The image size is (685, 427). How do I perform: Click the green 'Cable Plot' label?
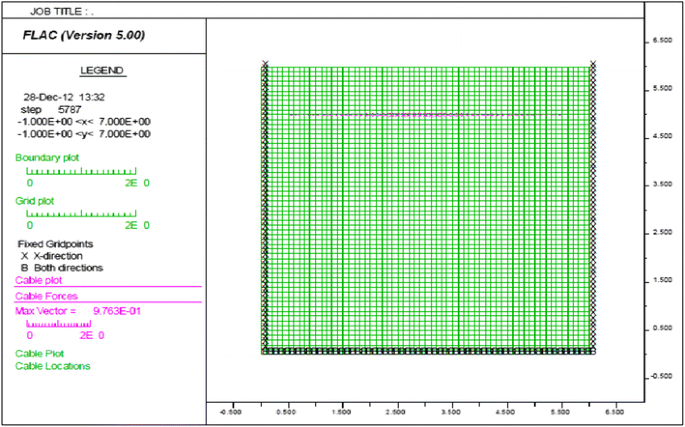pos(40,354)
